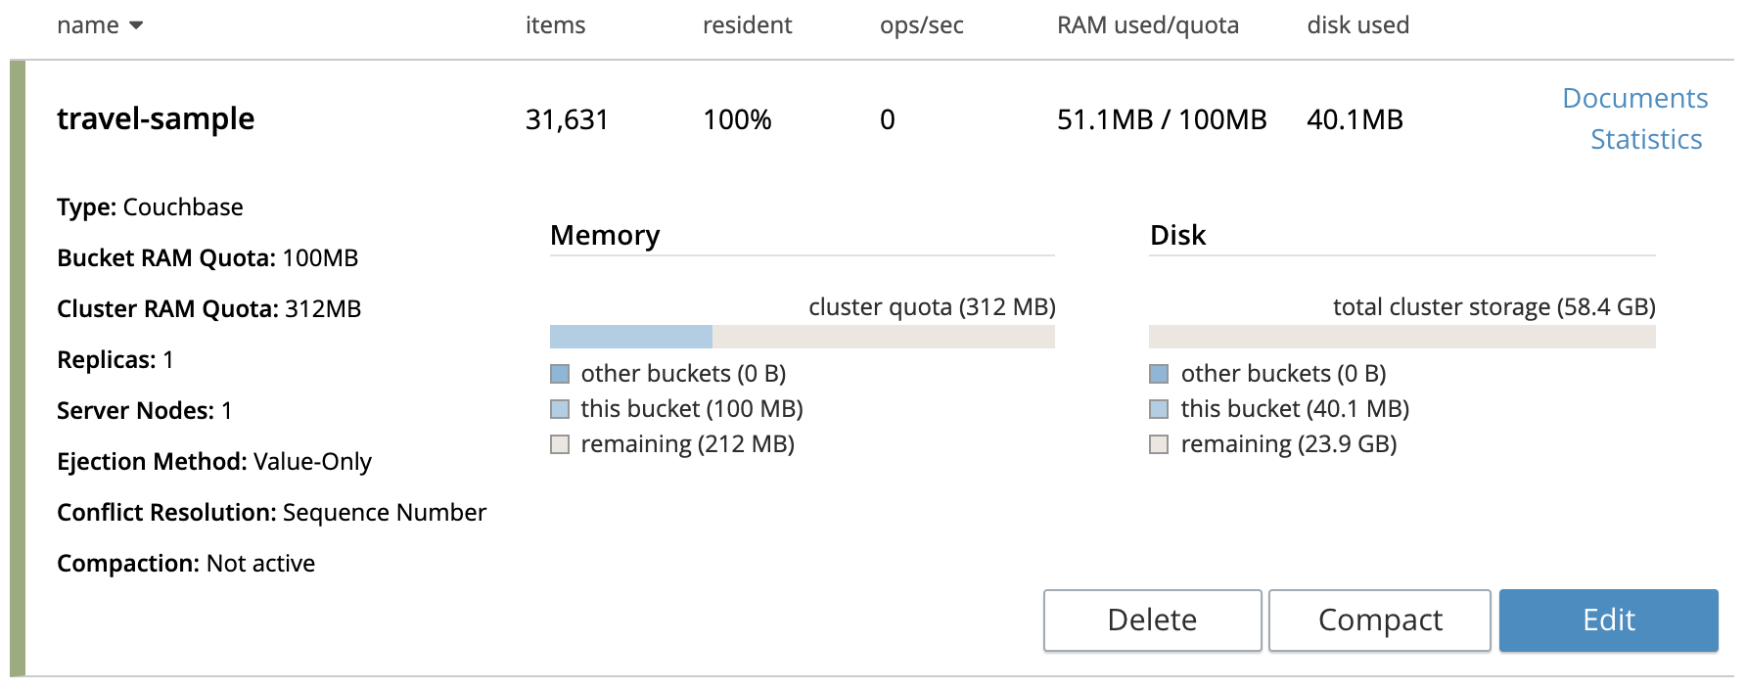This screenshot has width=1740, height=682.
Task: Sort buckets by name column arrow
Action: (136, 26)
